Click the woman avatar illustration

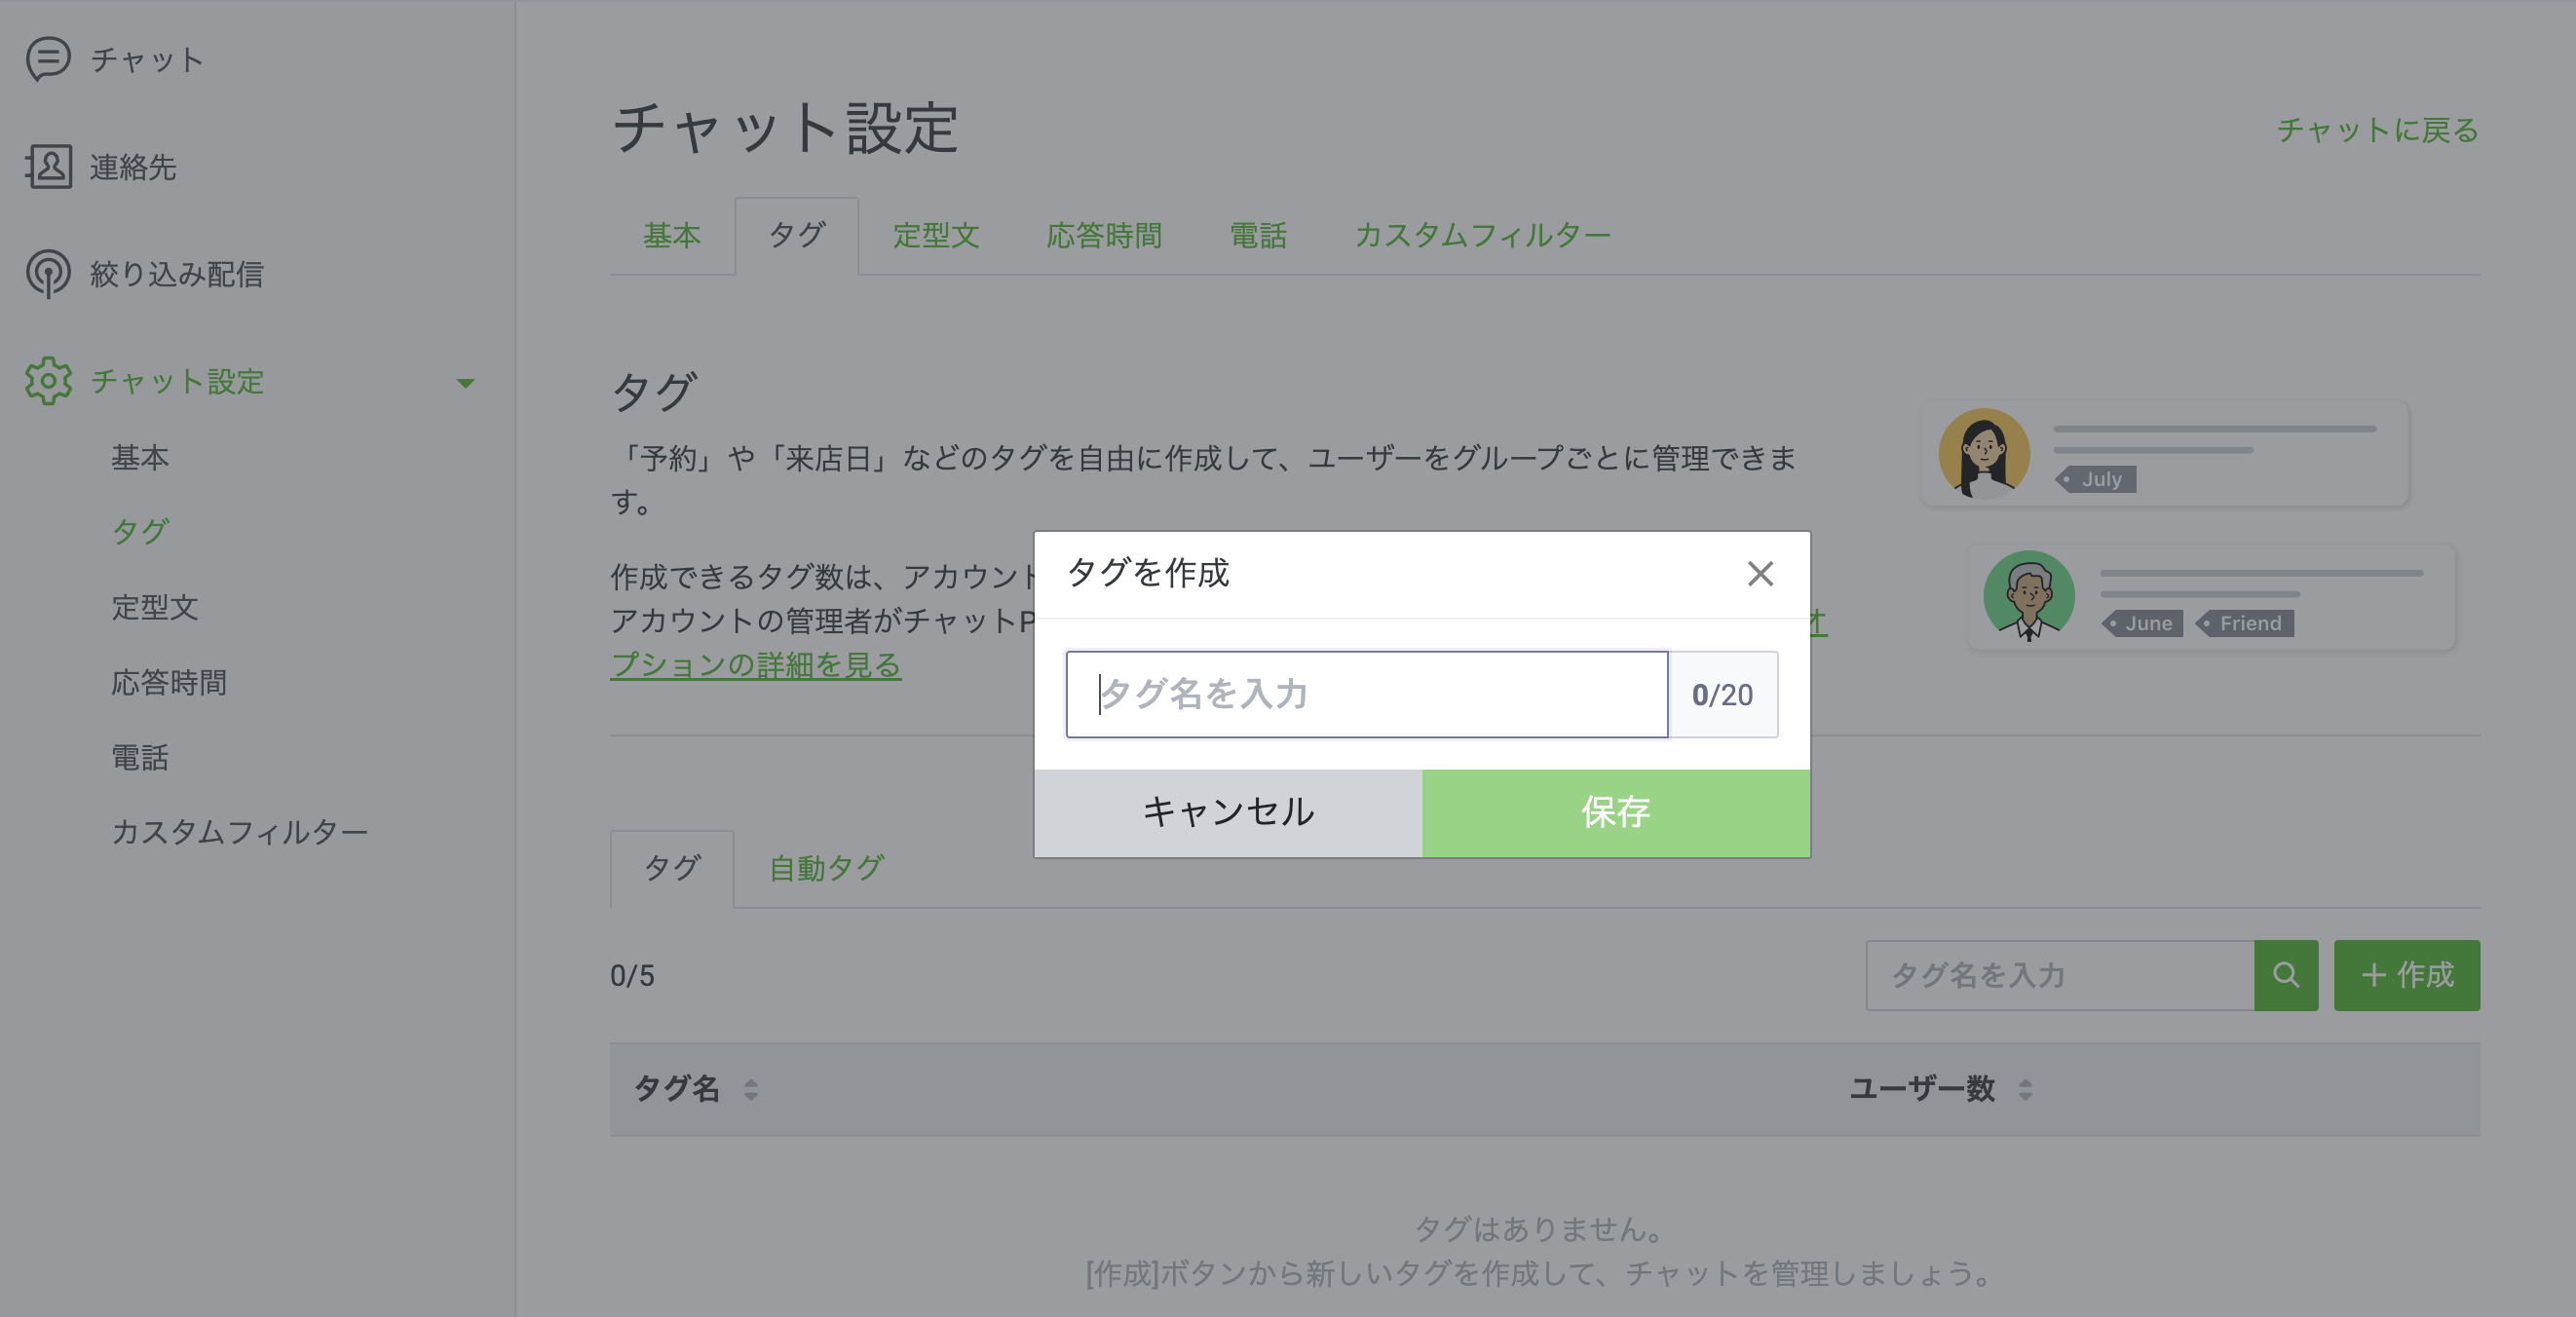coord(1984,454)
